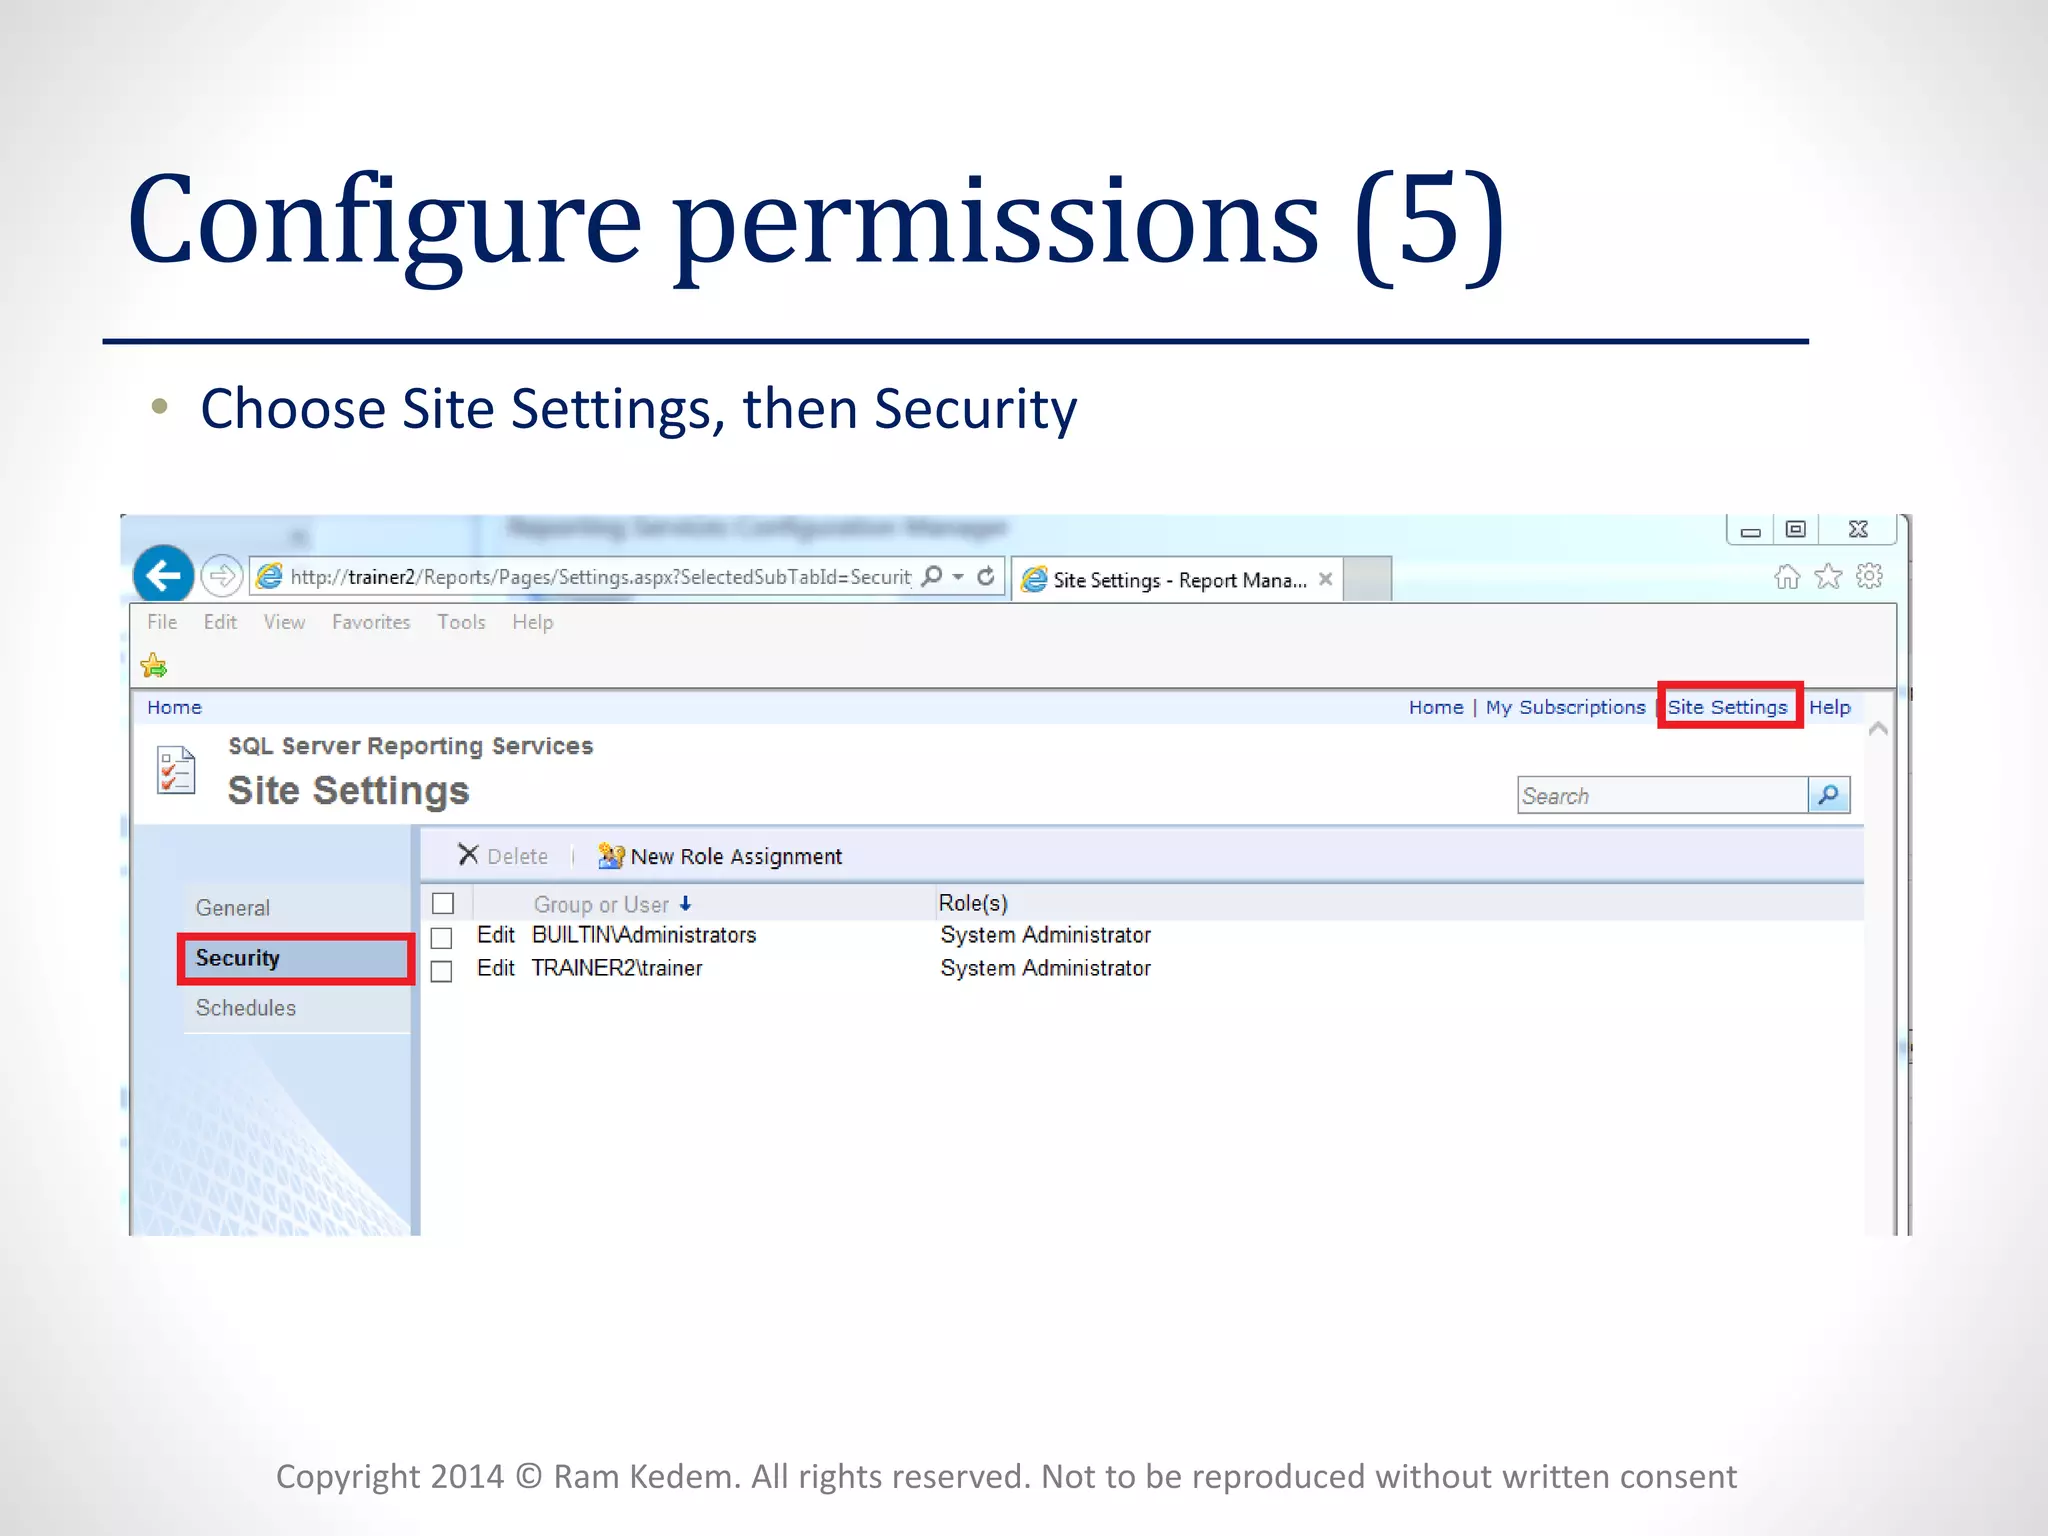The width and height of the screenshot is (2048, 1536).
Task: Open the Favorites menu
Action: tap(371, 622)
